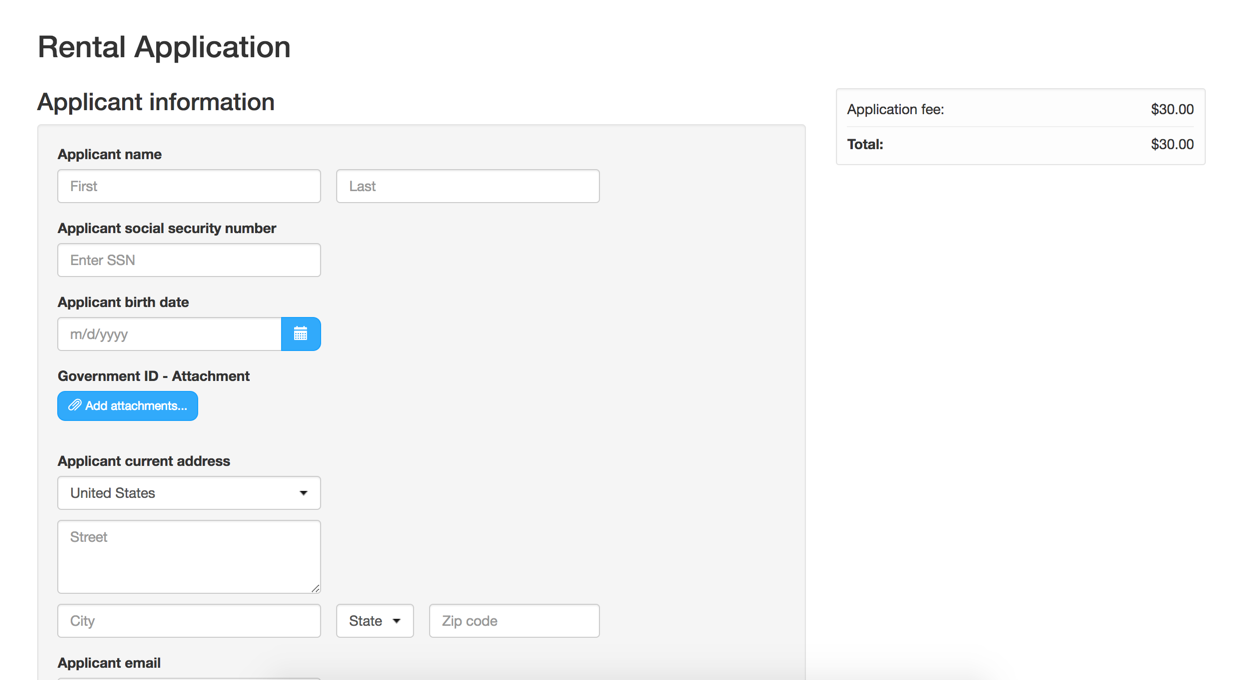Click the Add attachments button
The height and width of the screenshot is (680, 1256).
click(127, 406)
